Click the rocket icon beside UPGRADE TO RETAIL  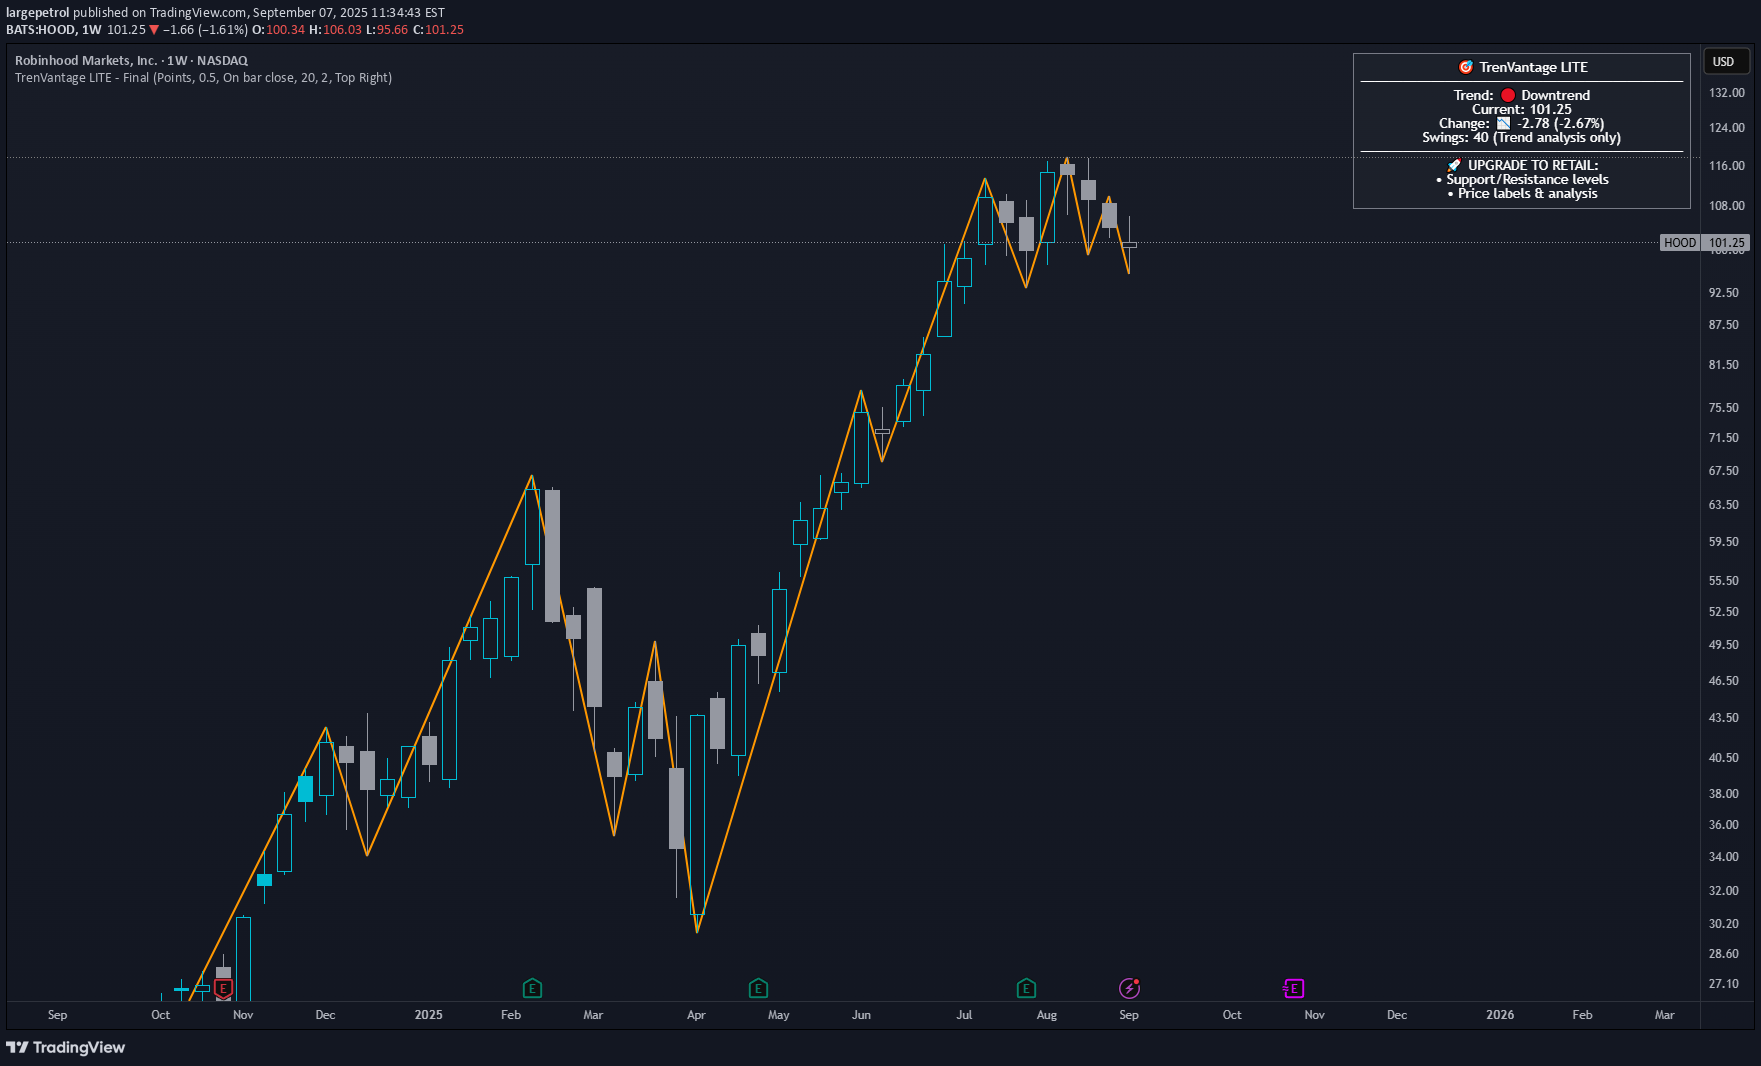click(1454, 165)
